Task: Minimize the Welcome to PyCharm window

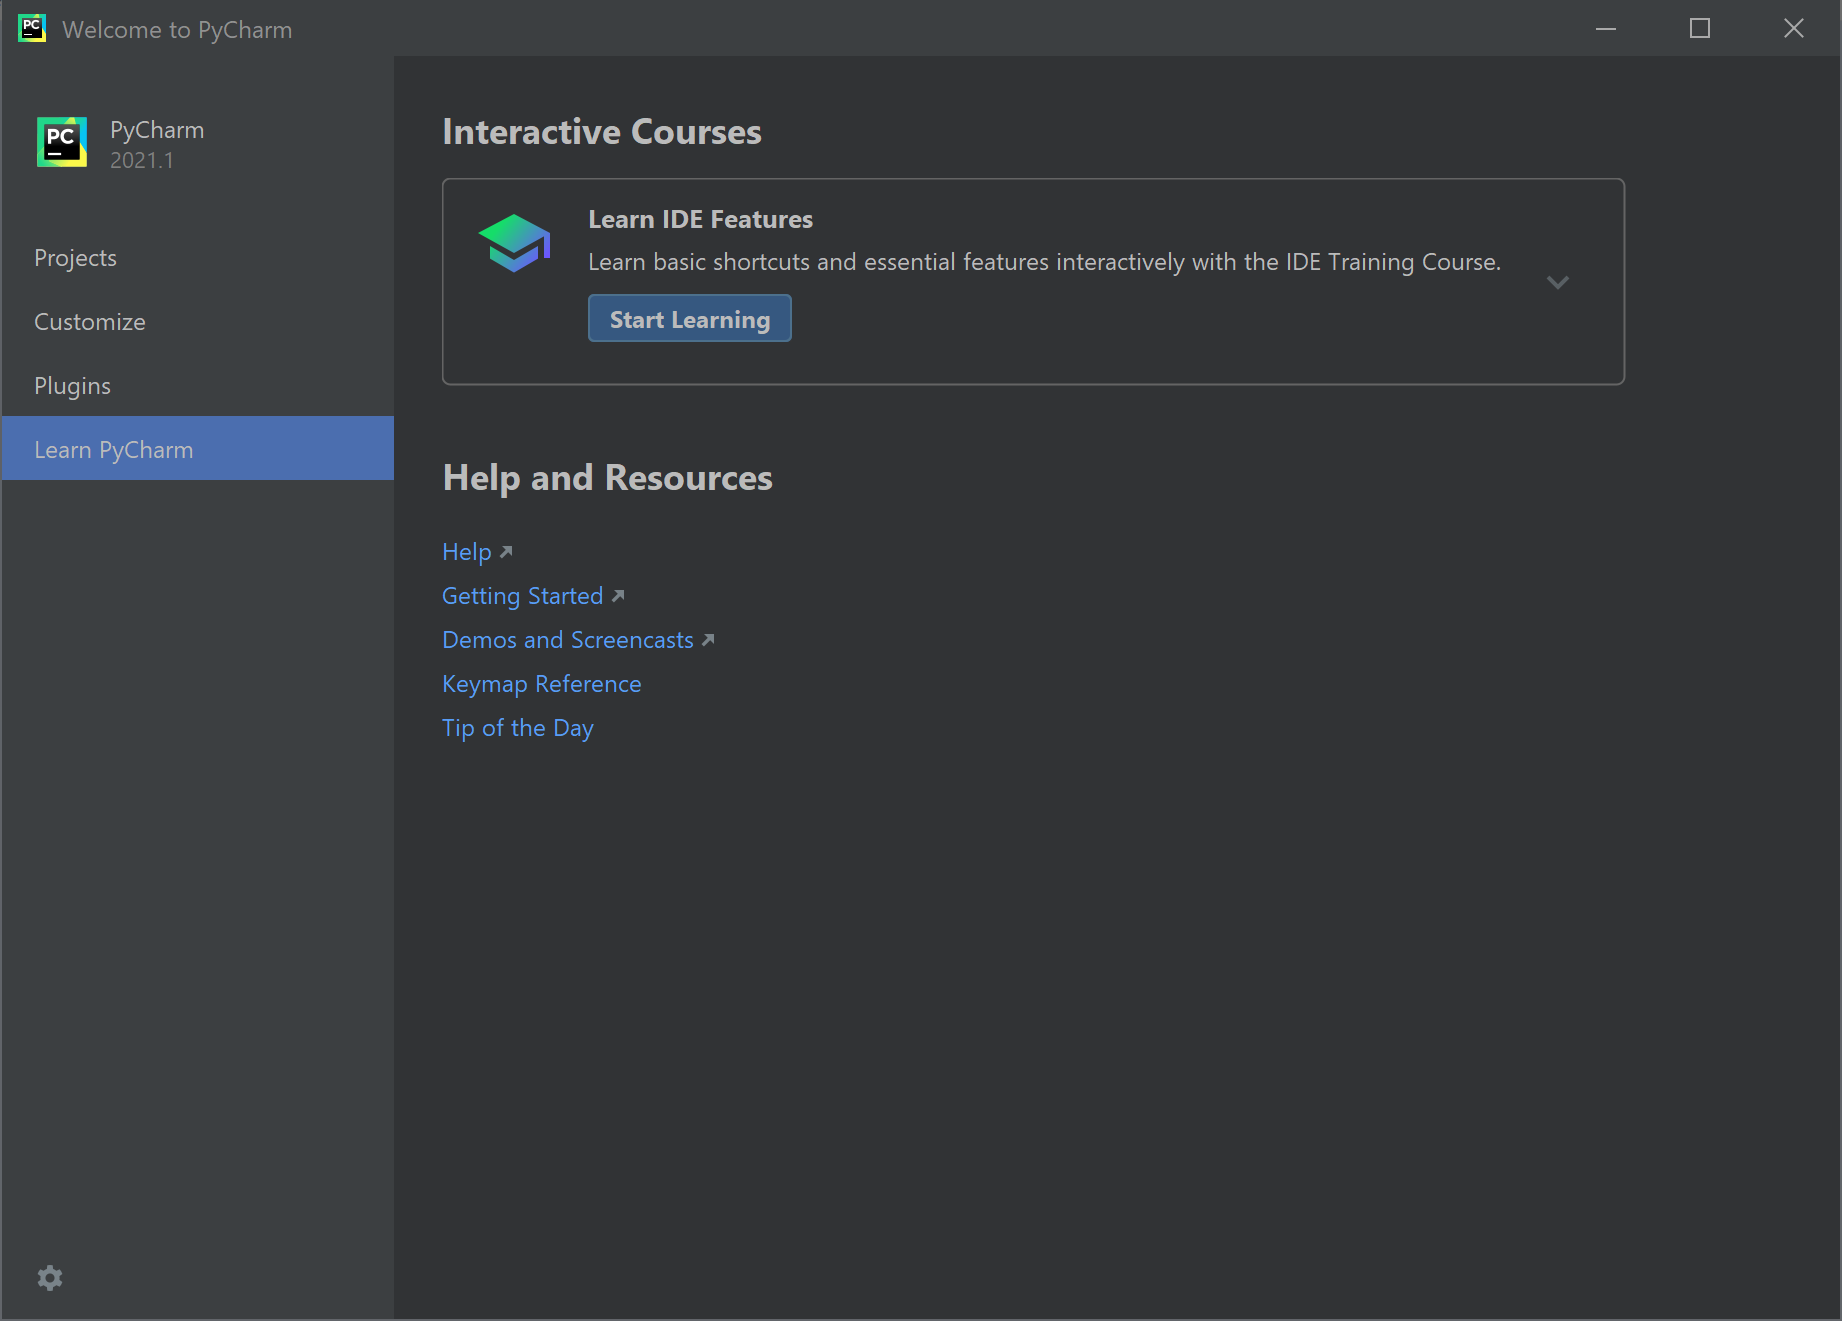Action: pos(1606,28)
